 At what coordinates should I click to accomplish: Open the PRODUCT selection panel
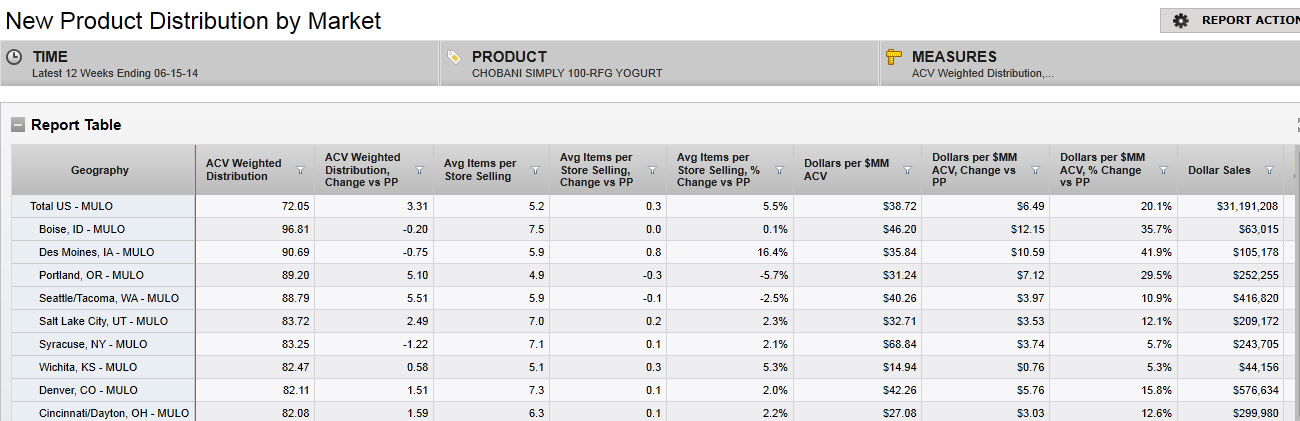658,63
